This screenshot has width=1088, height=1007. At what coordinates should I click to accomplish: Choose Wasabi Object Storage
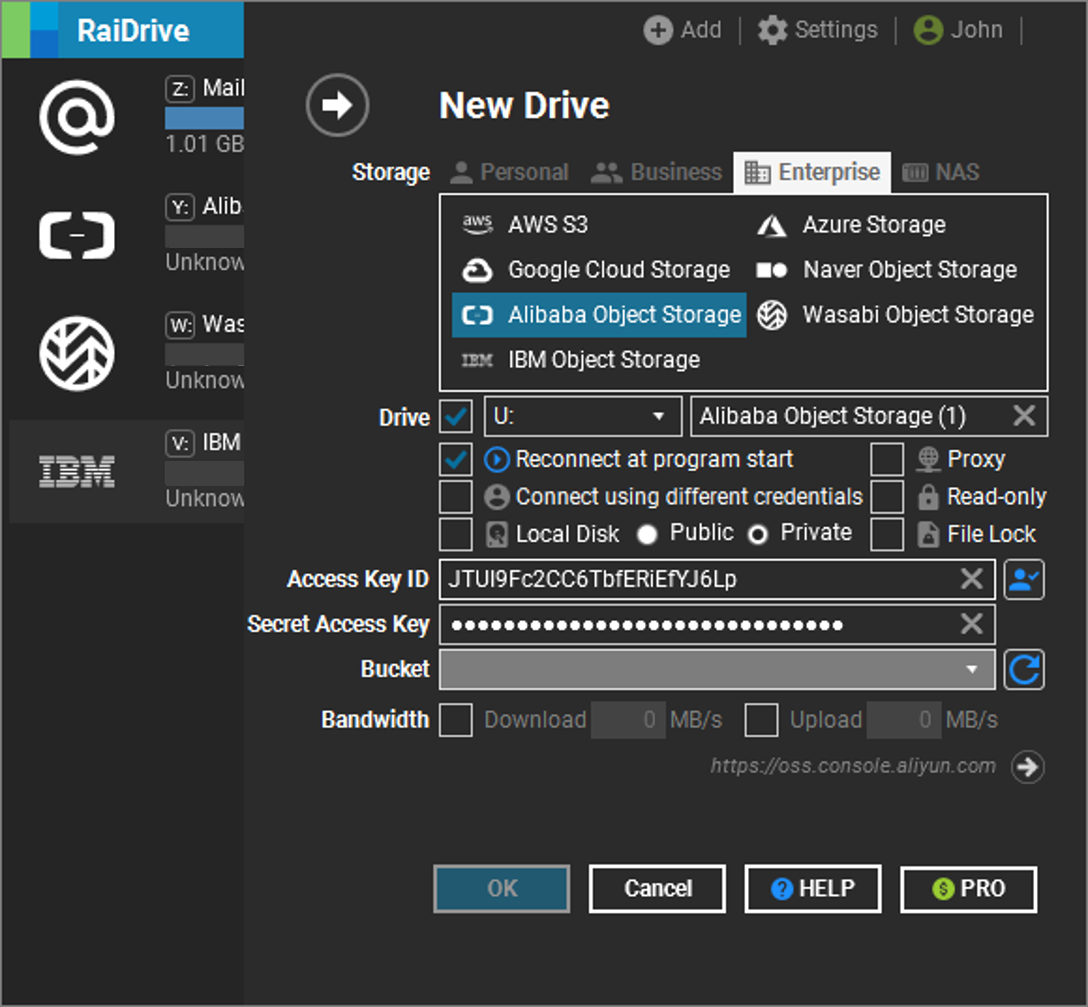895,315
